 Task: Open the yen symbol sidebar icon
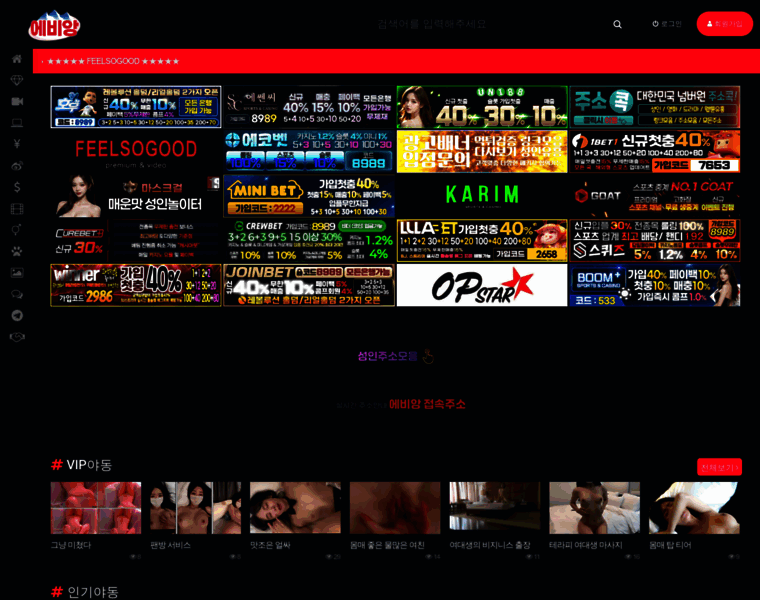[x=17, y=144]
